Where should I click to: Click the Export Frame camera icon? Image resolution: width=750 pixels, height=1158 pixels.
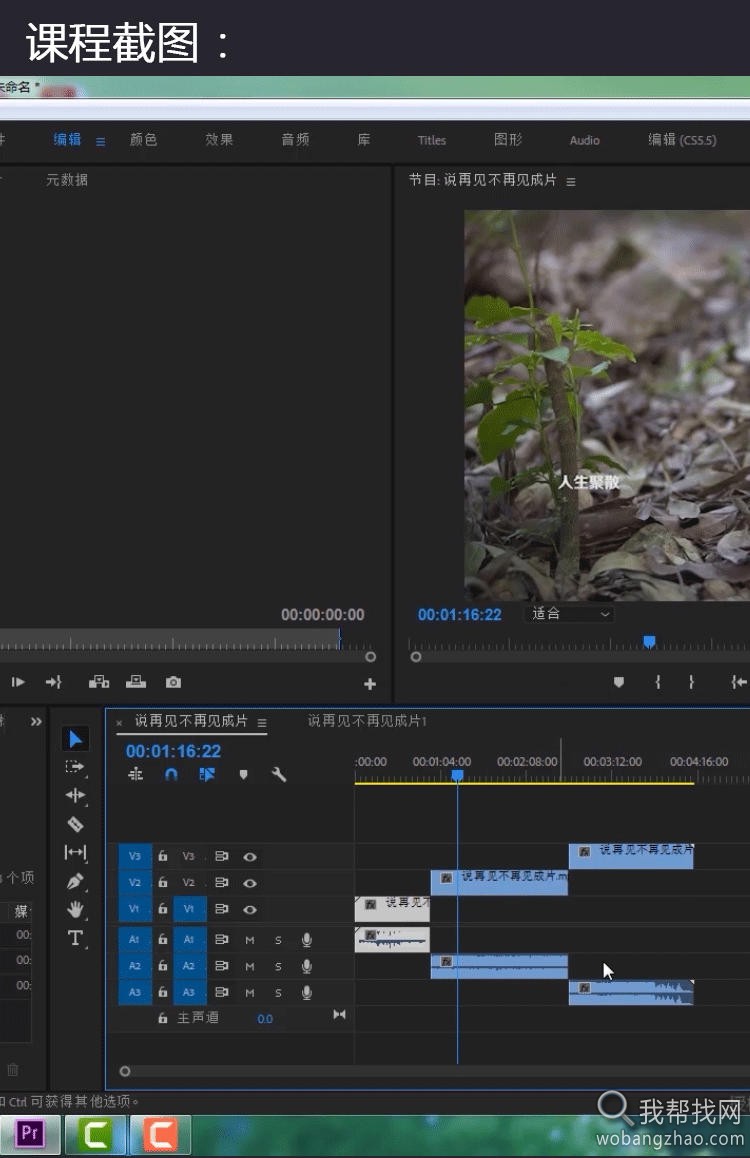tap(173, 682)
